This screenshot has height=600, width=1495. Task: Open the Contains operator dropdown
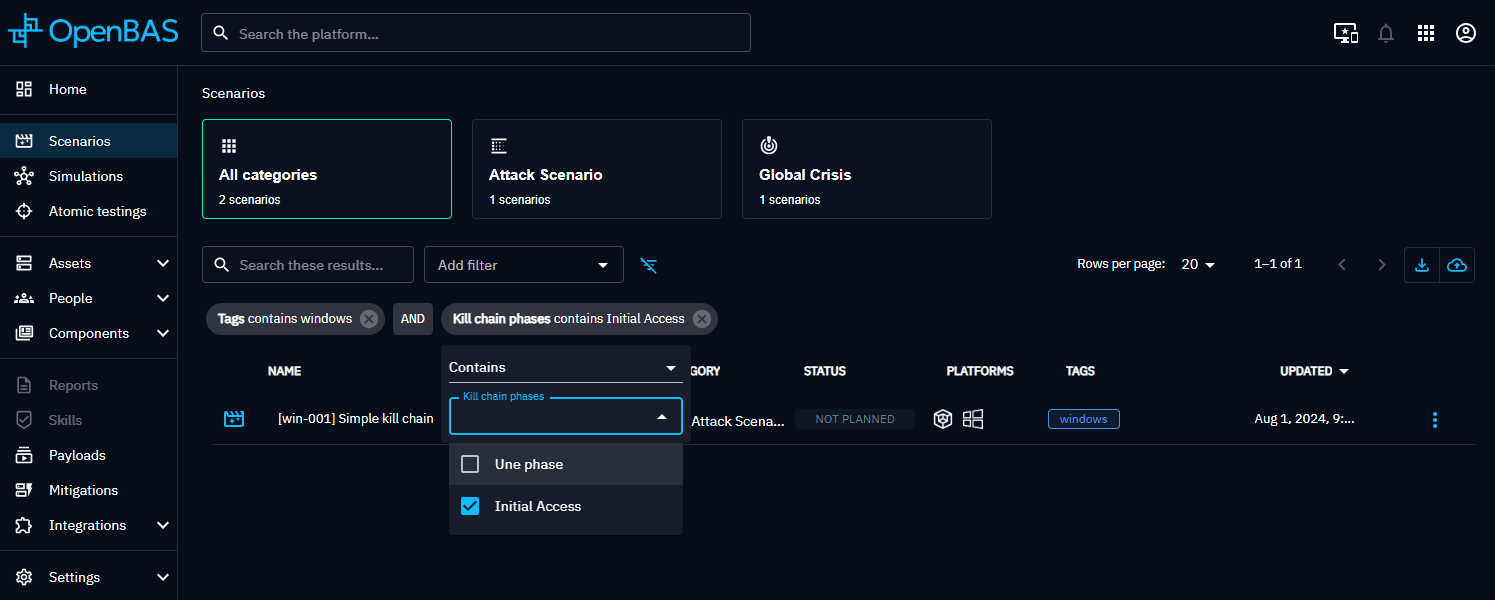[x=564, y=368]
